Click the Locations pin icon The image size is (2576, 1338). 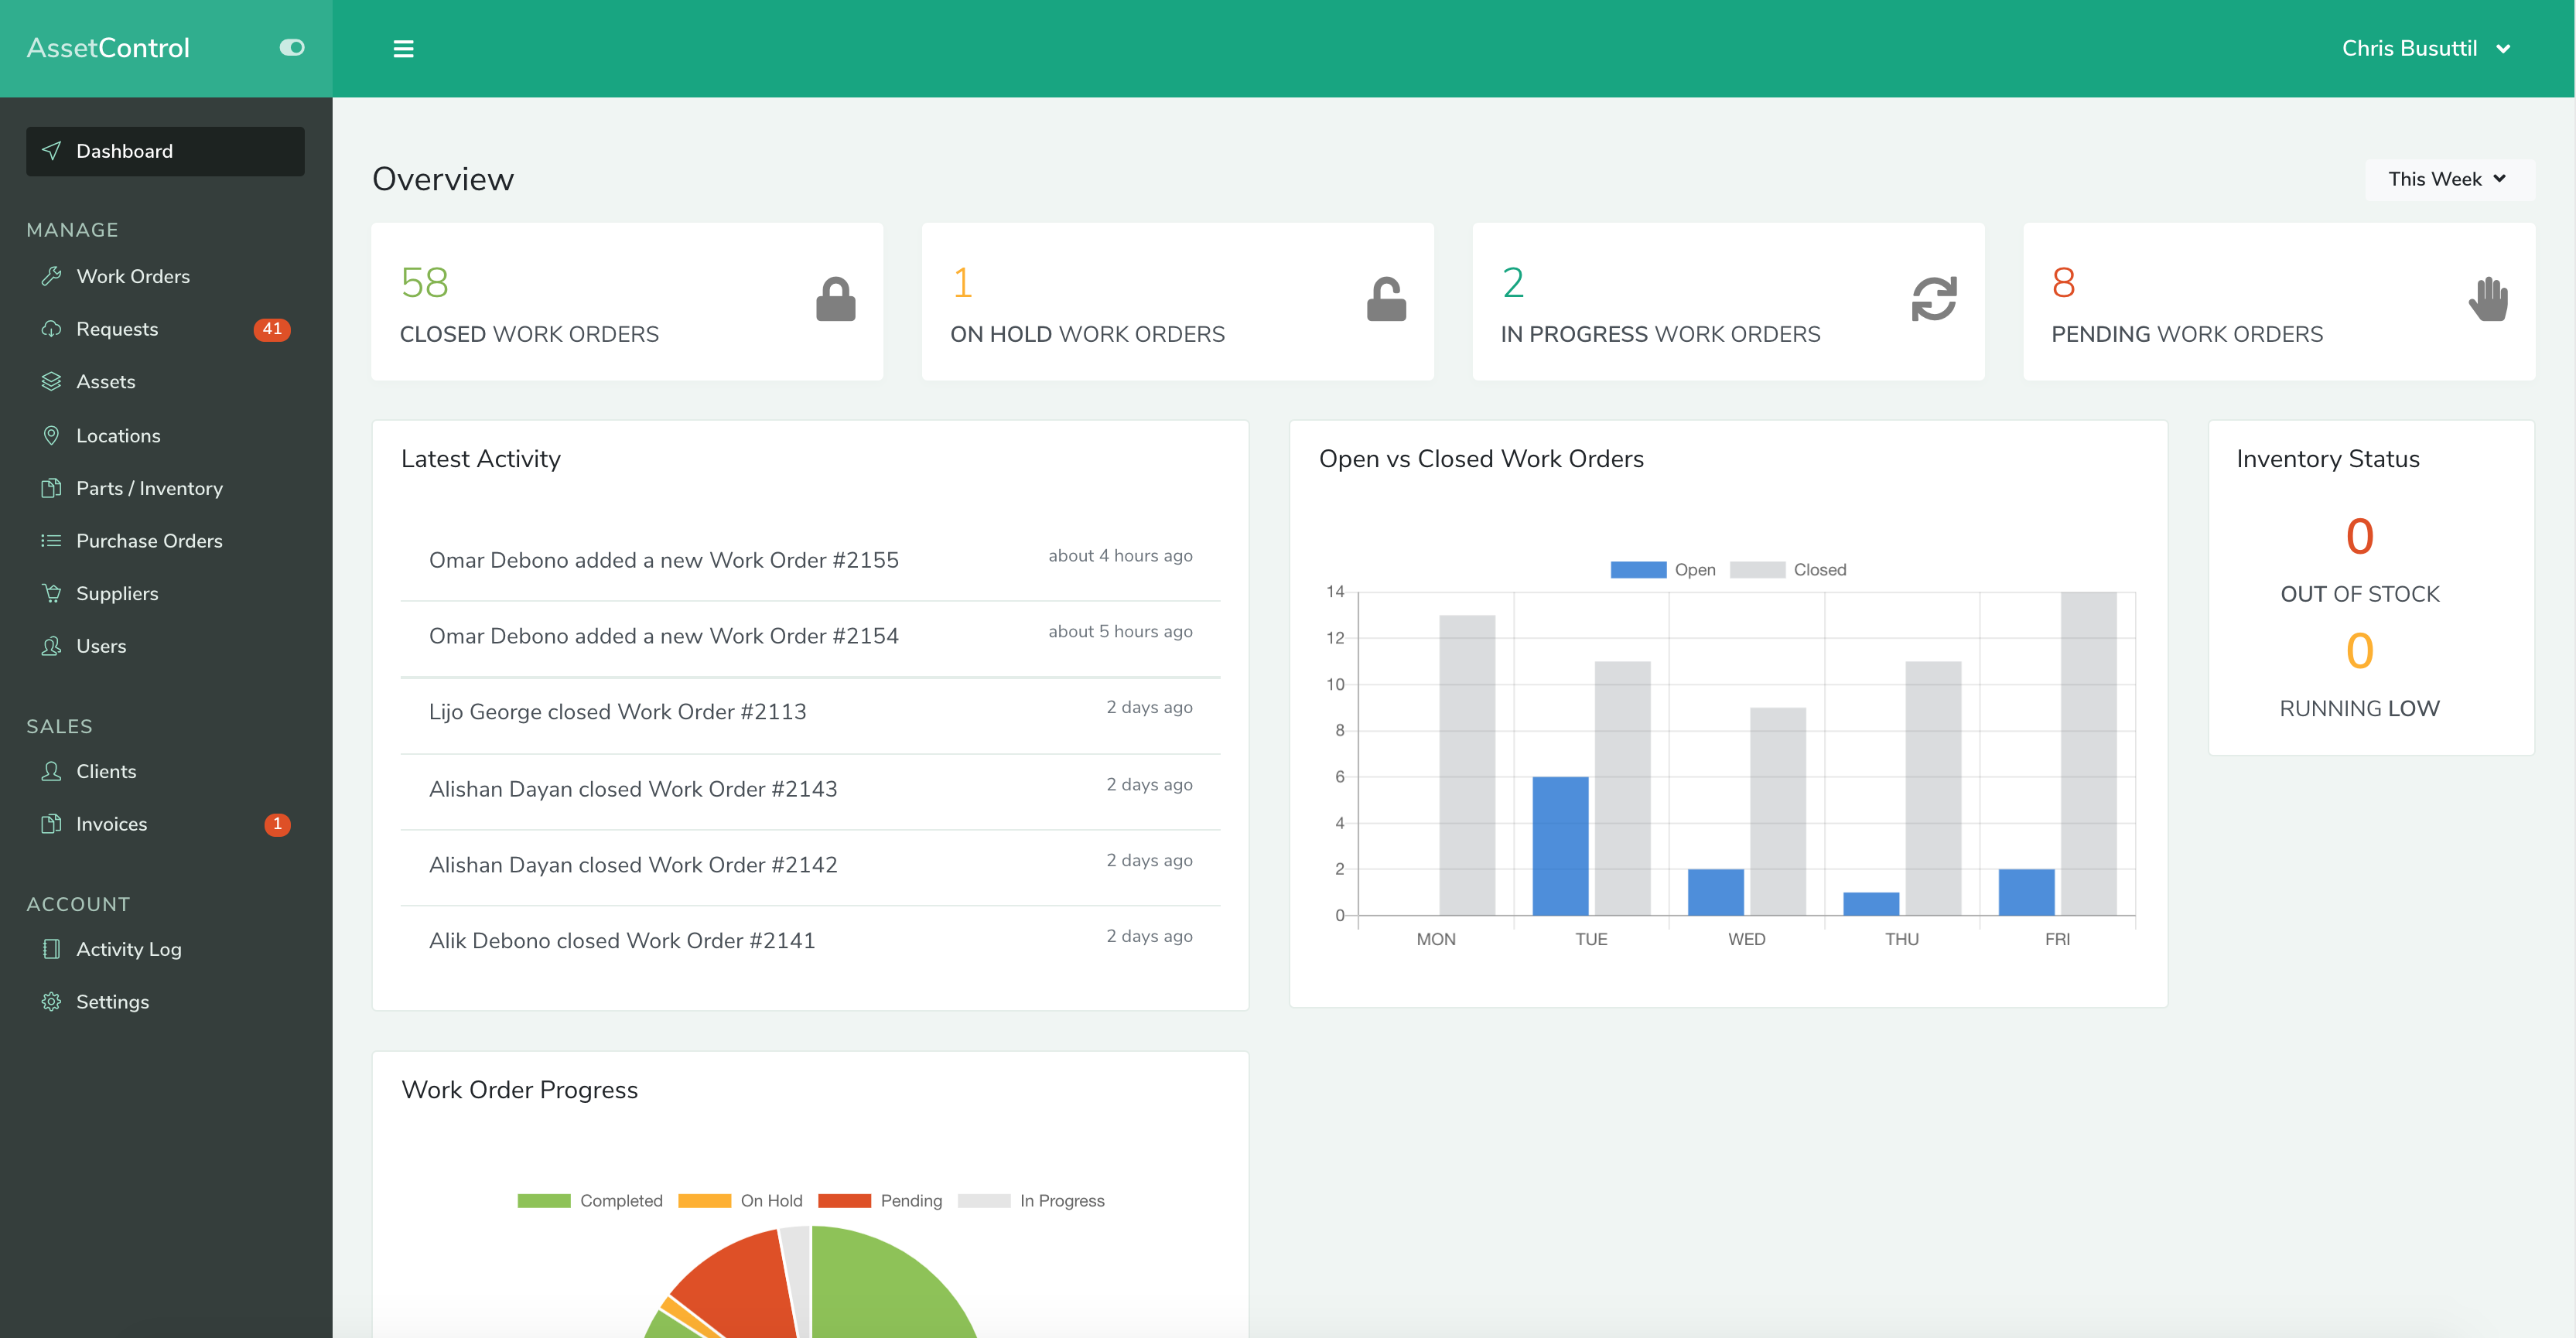coord(51,435)
